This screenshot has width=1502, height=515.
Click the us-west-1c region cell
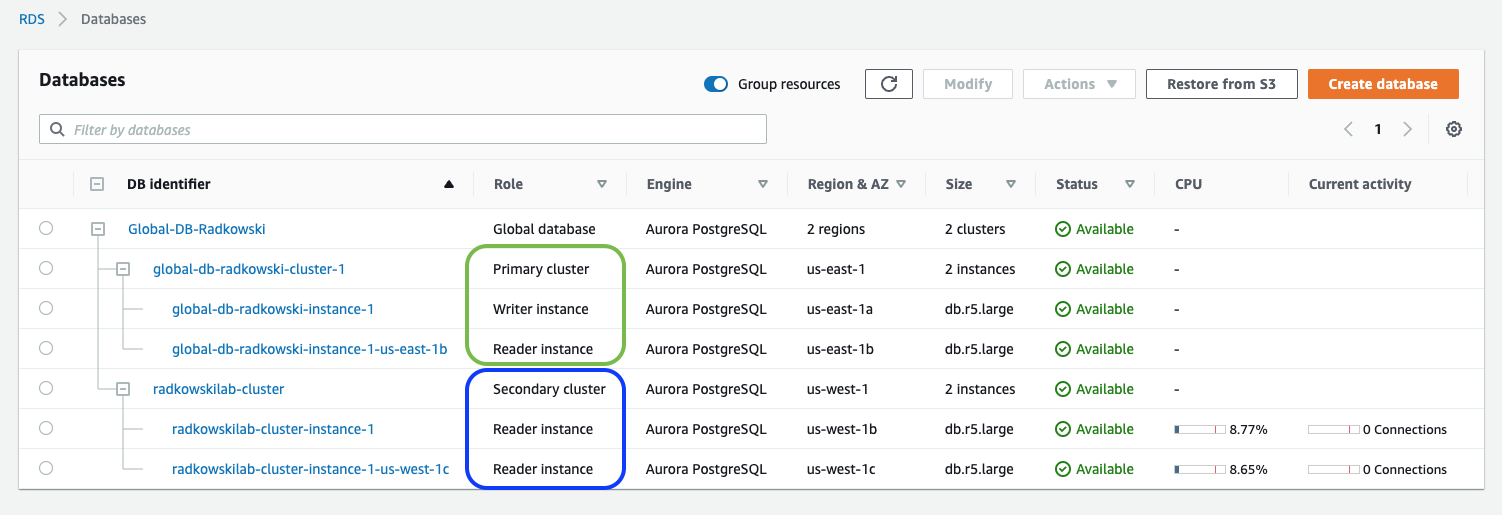841,469
